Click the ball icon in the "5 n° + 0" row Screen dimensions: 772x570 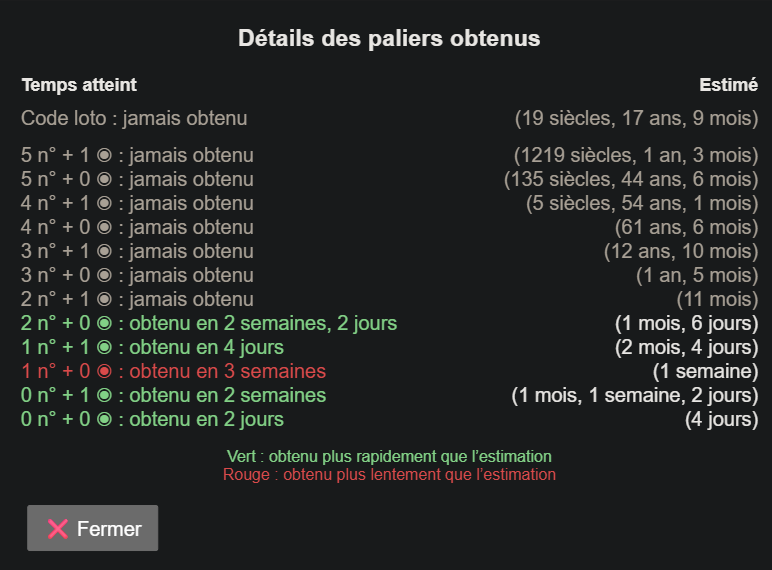(103, 180)
